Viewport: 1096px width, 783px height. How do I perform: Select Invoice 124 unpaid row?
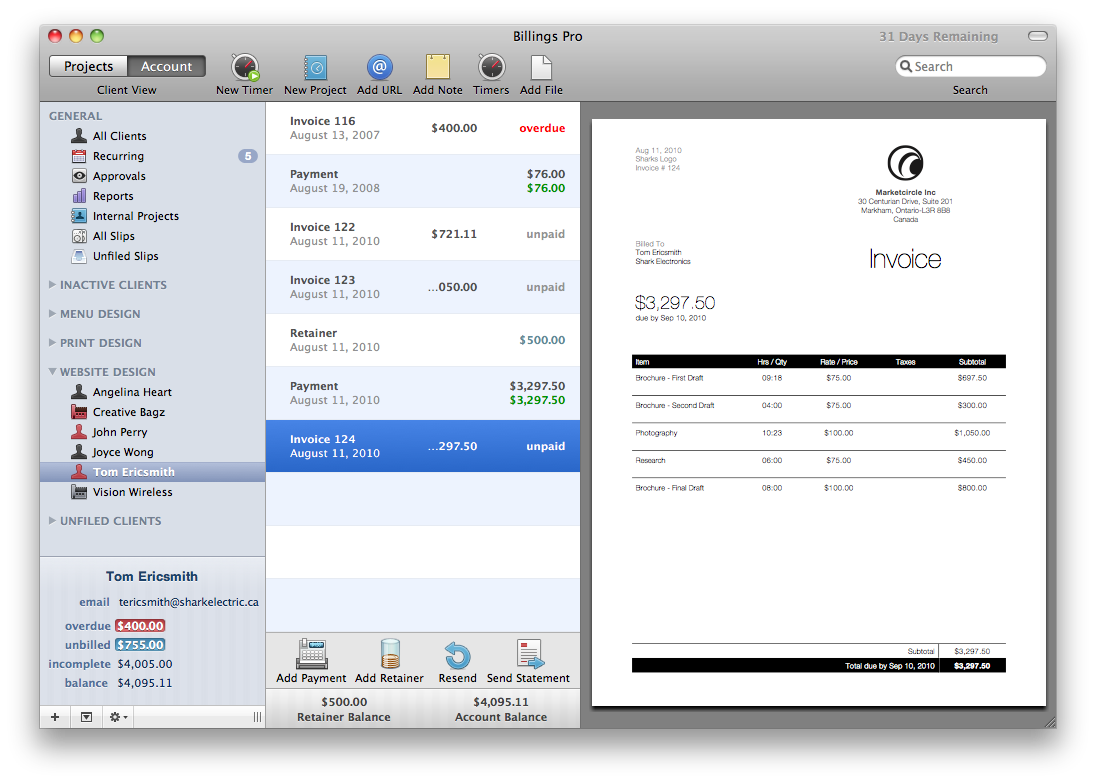click(x=423, y=446)
